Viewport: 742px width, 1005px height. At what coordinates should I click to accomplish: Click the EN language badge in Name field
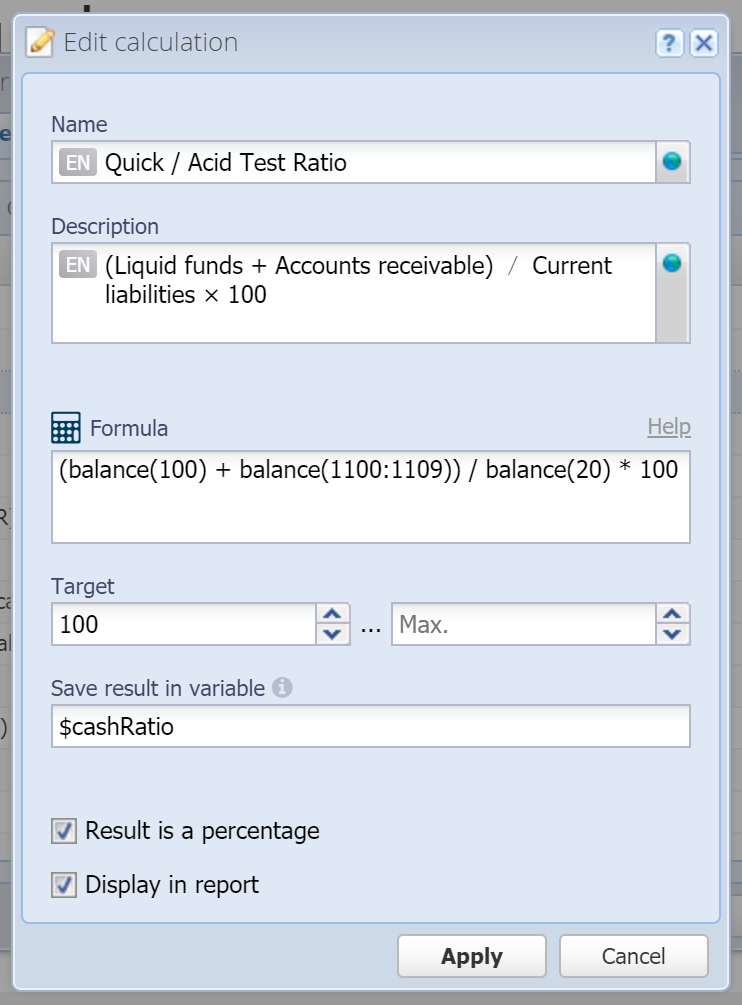78,163
